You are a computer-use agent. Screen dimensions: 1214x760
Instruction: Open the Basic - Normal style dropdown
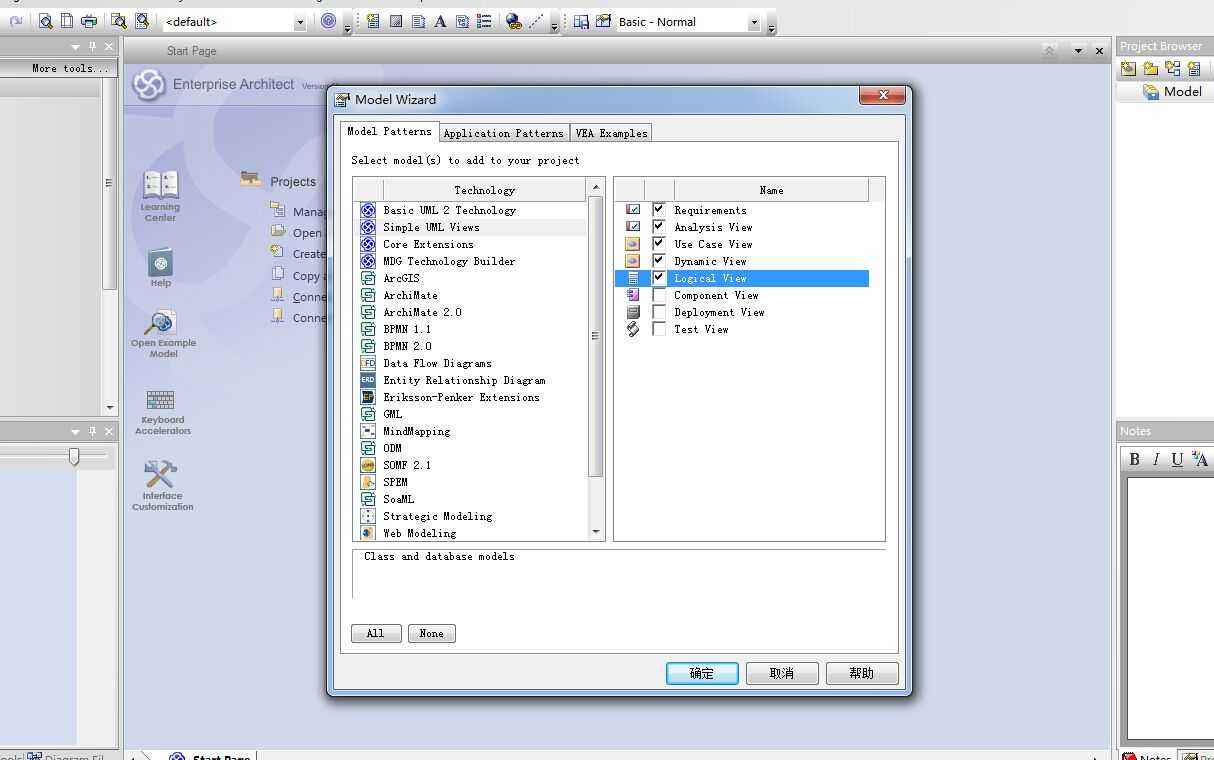(754, 22)
